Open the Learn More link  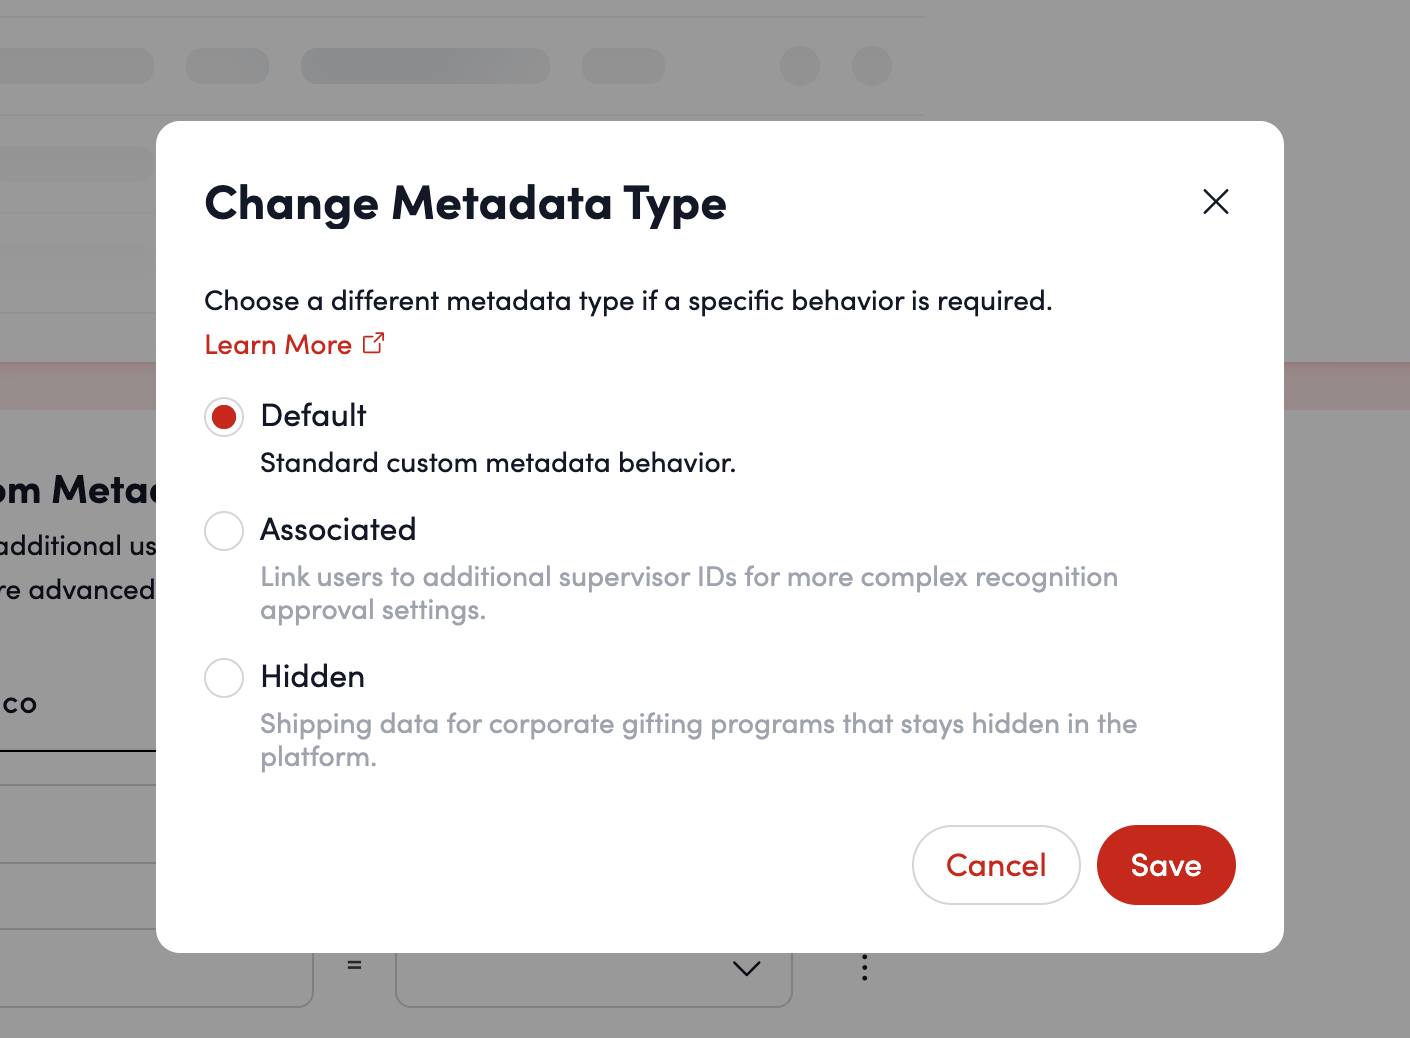(x=278, y=345)
